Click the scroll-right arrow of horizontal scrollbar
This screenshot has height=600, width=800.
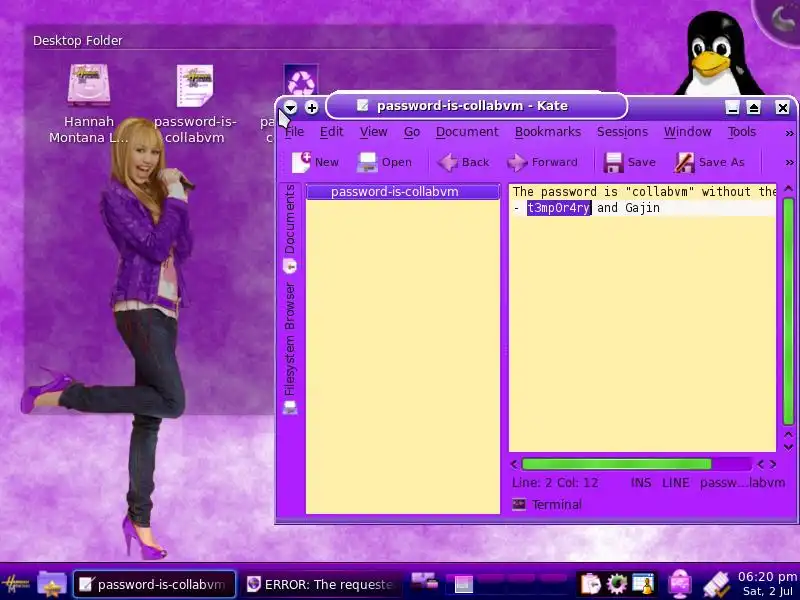(773, 464)
